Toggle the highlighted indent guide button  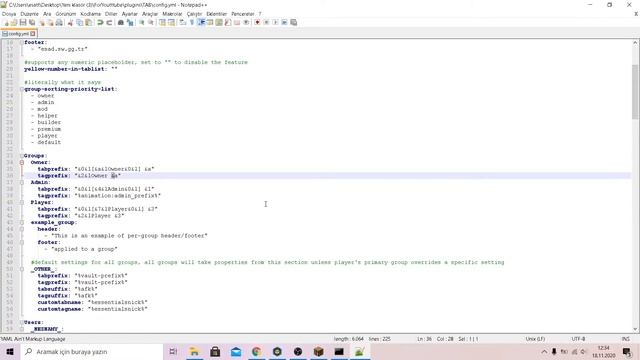(201, 22)
